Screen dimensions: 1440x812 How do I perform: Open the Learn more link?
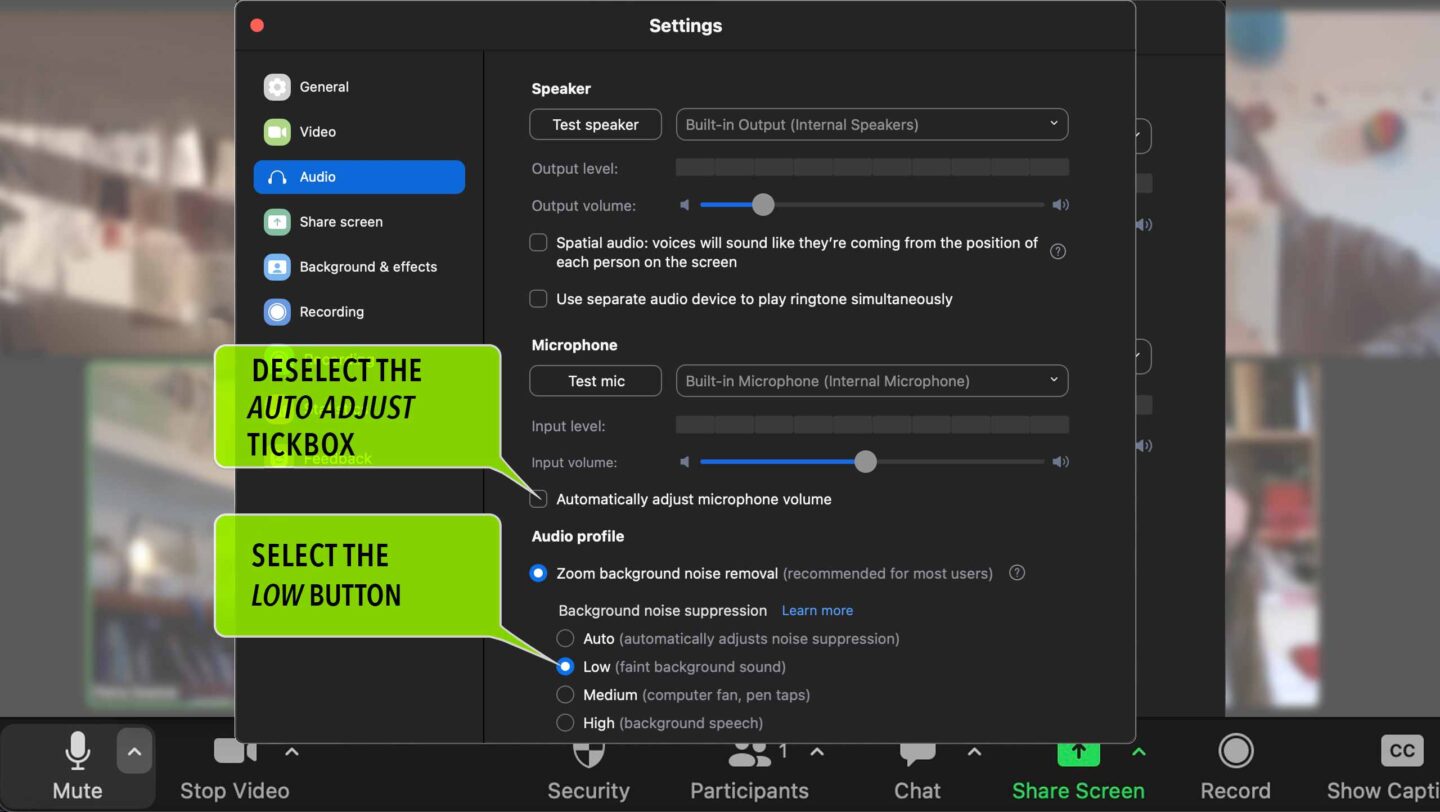pyautogui.click(x=817, y=610)
